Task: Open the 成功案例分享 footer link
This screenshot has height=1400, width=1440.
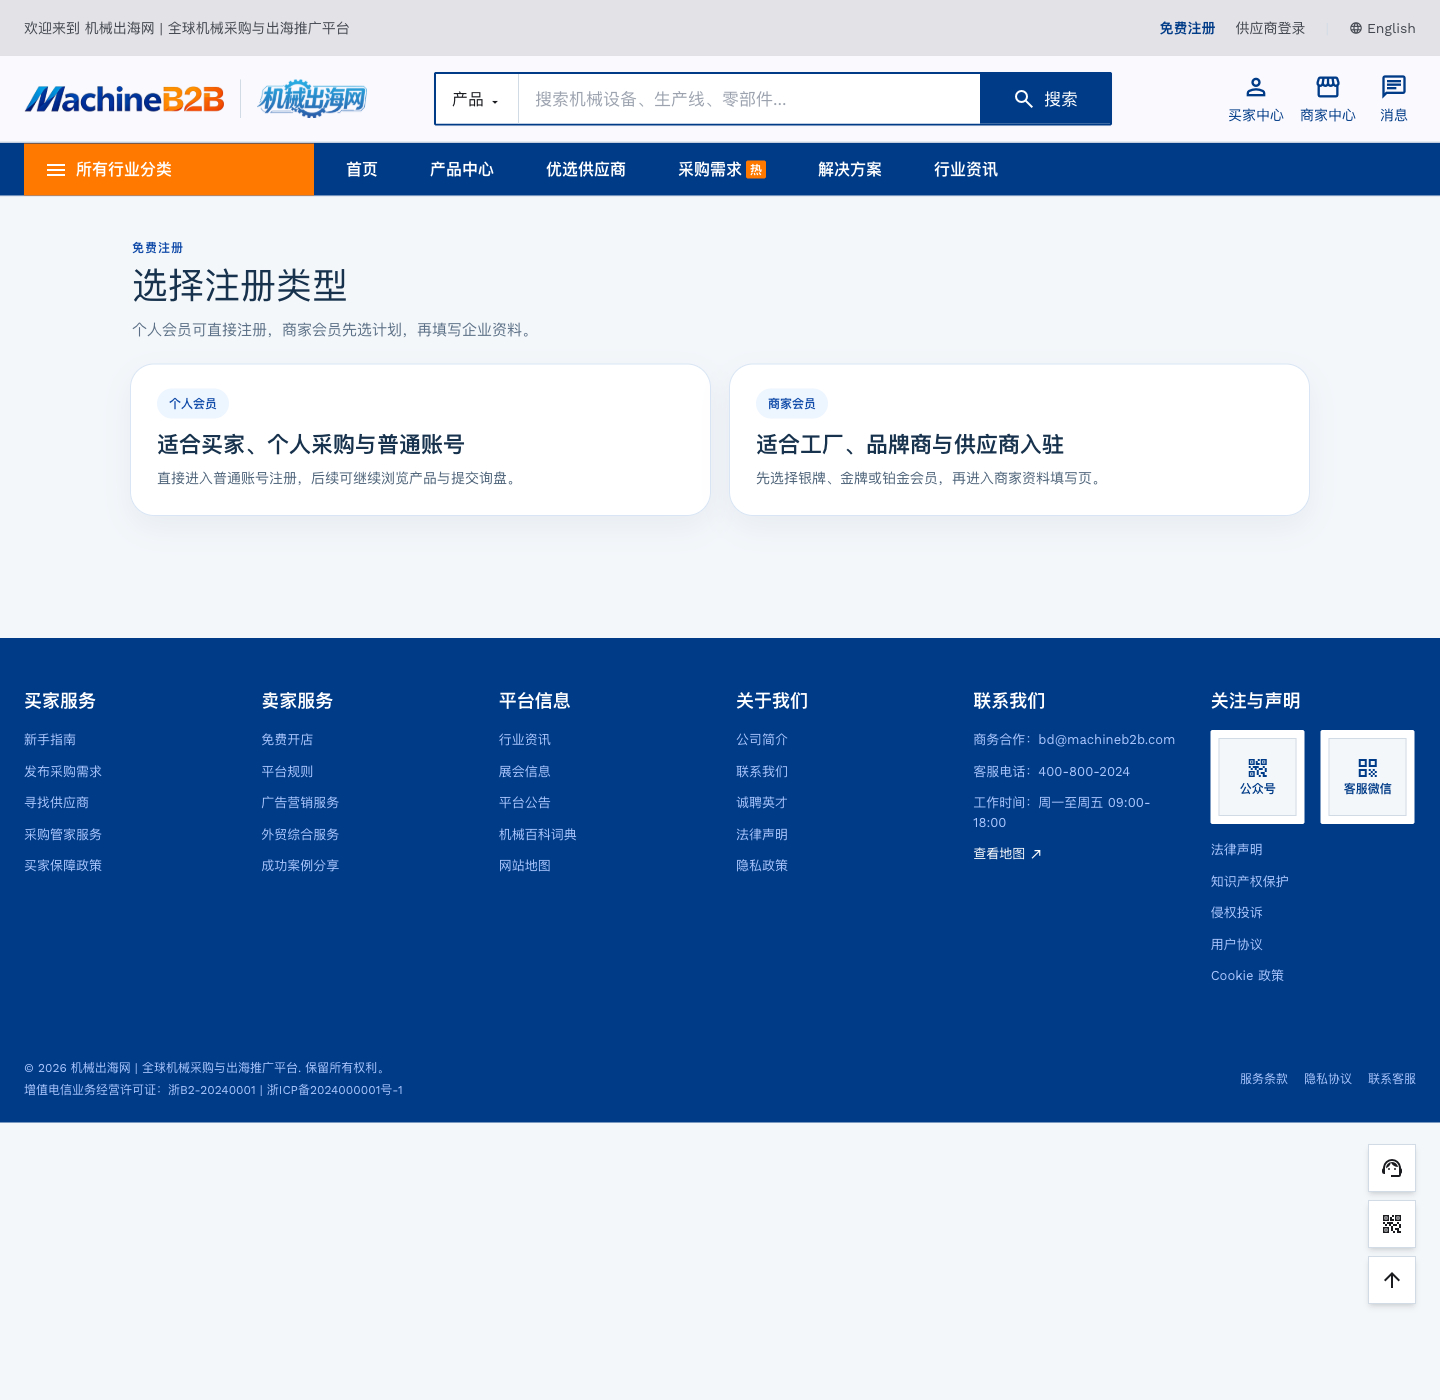Action: [x=300, y=866]
